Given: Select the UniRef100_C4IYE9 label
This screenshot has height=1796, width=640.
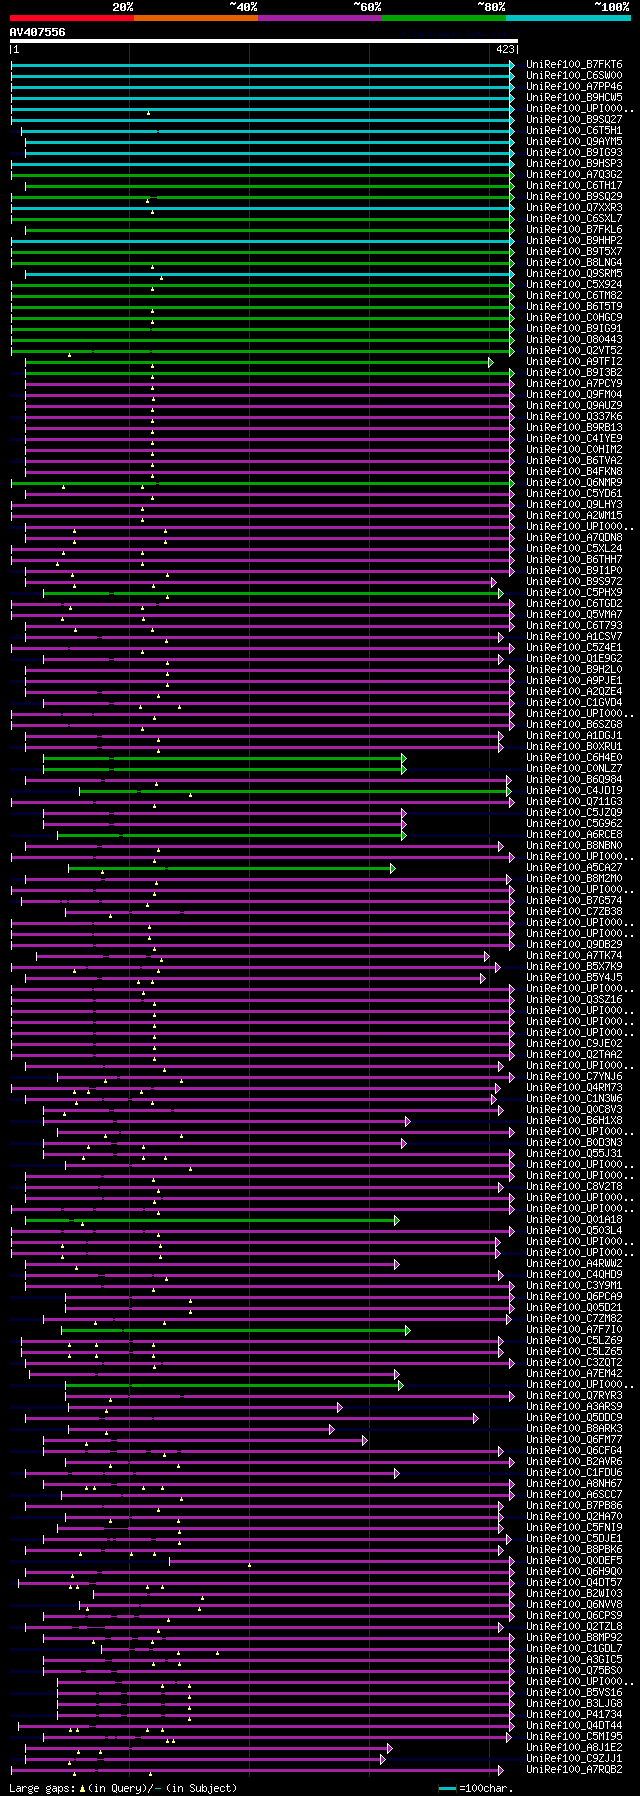Looking at the screenshot, I should 574,438.
